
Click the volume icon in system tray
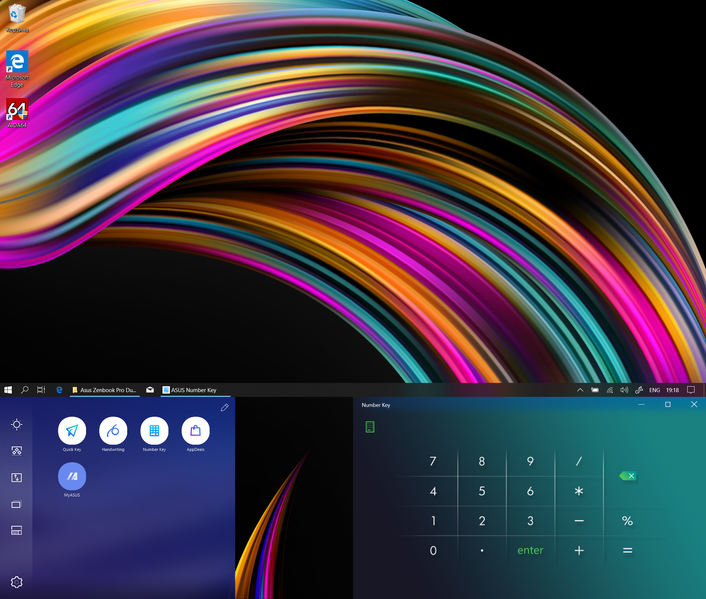(624, 390)
